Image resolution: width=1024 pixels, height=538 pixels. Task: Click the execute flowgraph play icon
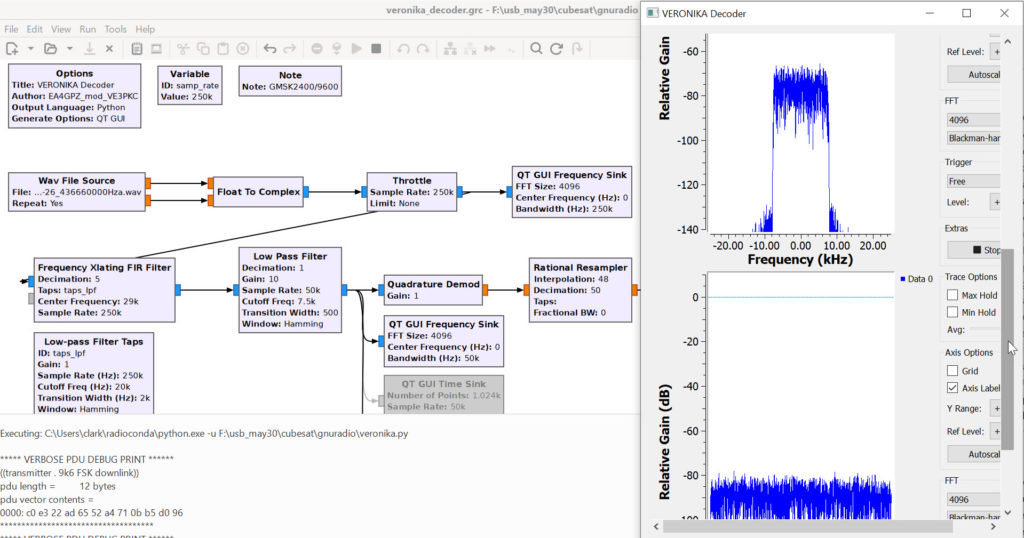(356, 48)
